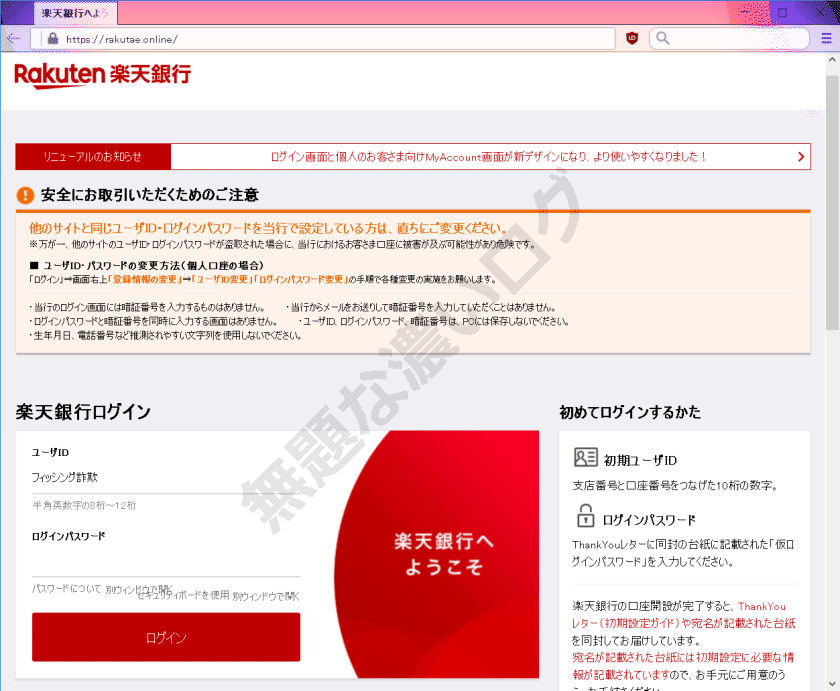Viewport: 840px width, 691px height.
Task: Click the リニューアルのお知らせ label
Action: [x=93, y=157]
